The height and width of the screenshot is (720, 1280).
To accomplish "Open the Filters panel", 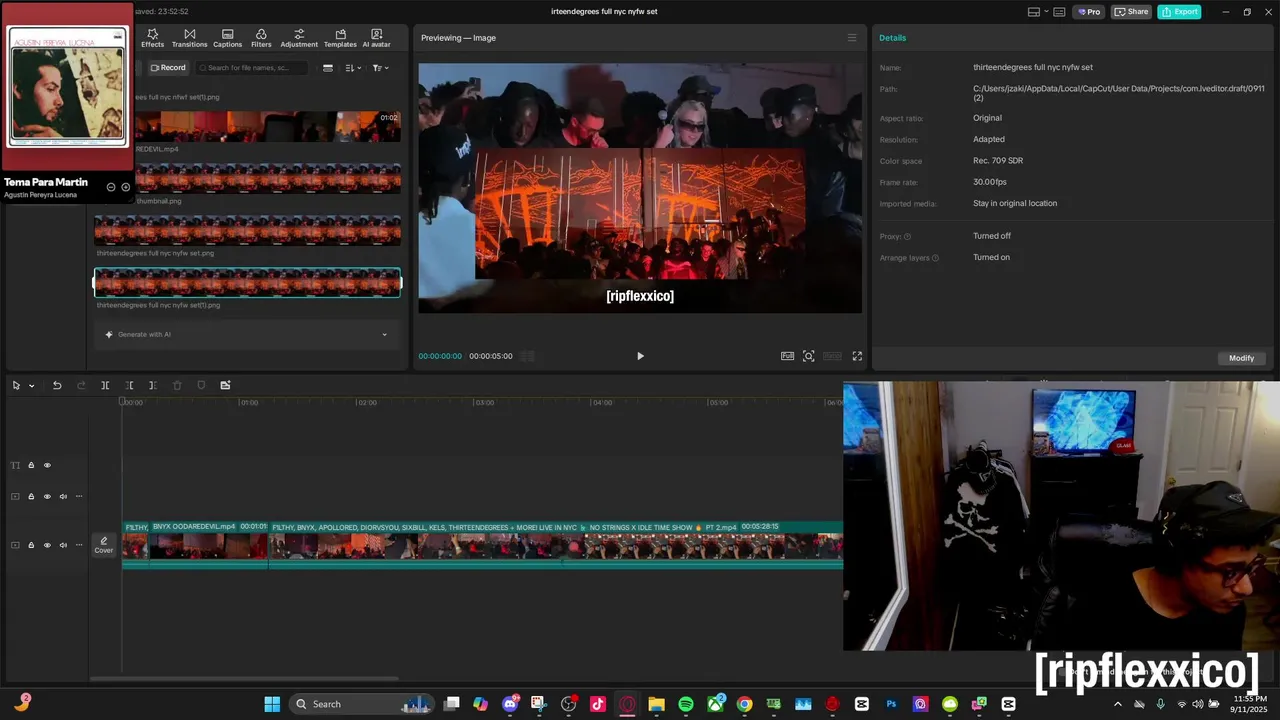I will 261,38.
